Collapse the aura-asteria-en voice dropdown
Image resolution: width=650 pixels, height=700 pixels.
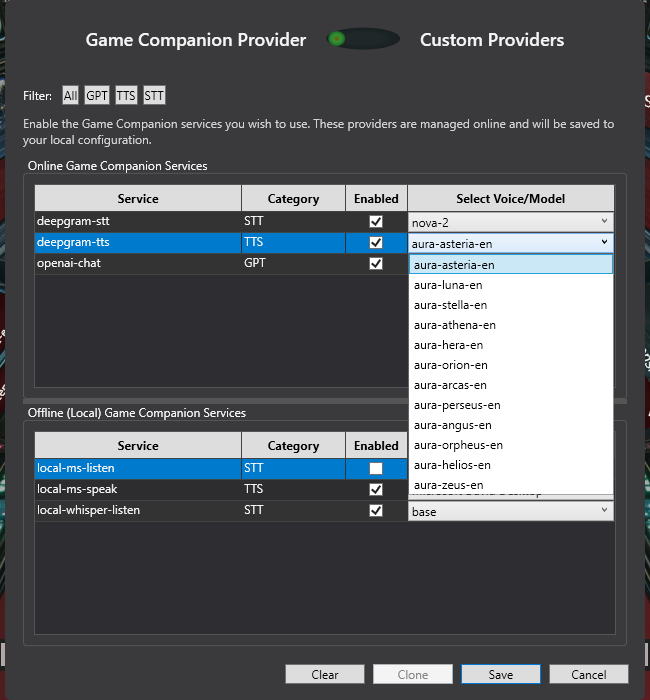point(604,242)
